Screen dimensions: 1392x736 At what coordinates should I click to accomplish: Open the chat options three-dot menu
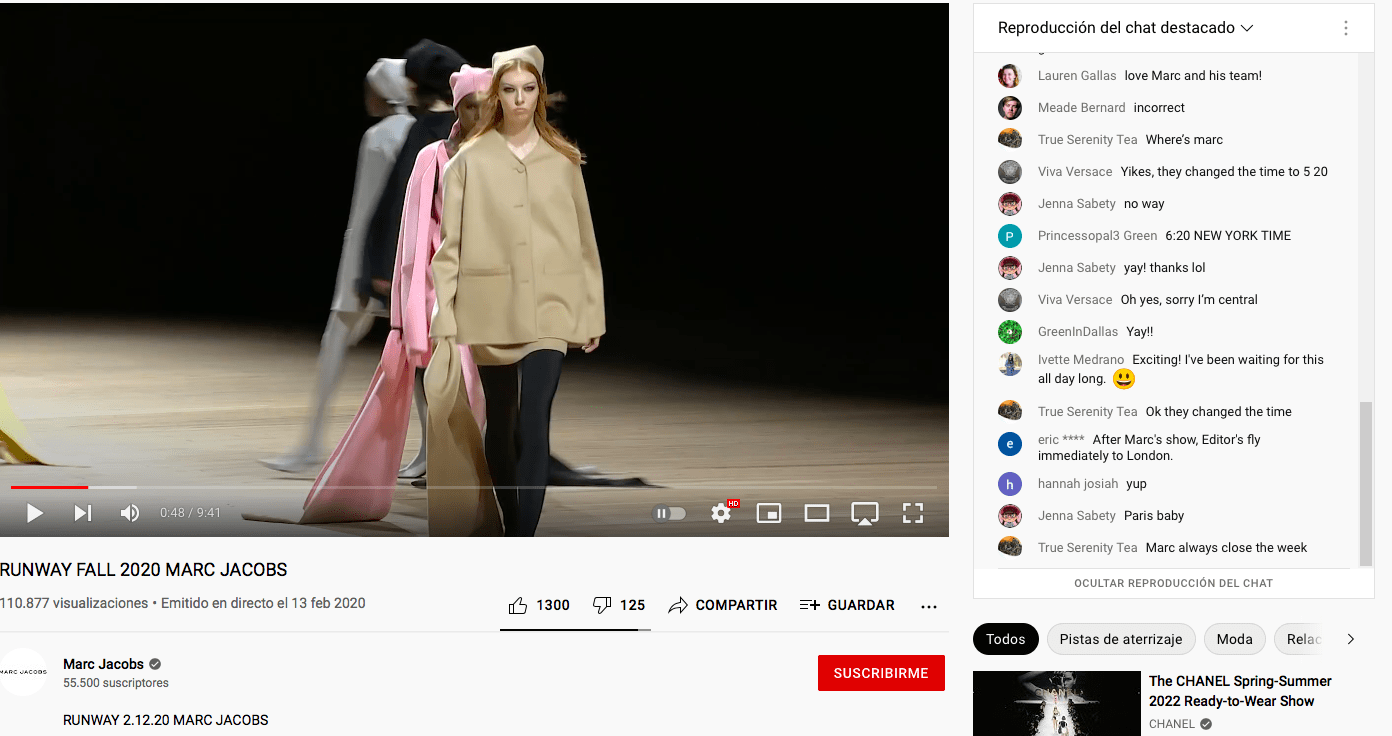1345,28
